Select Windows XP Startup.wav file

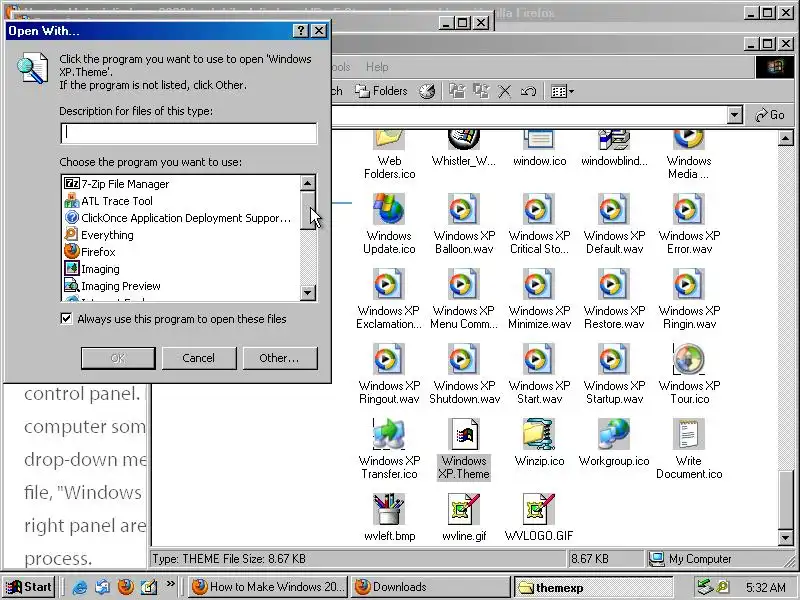[x=614, y=374]
